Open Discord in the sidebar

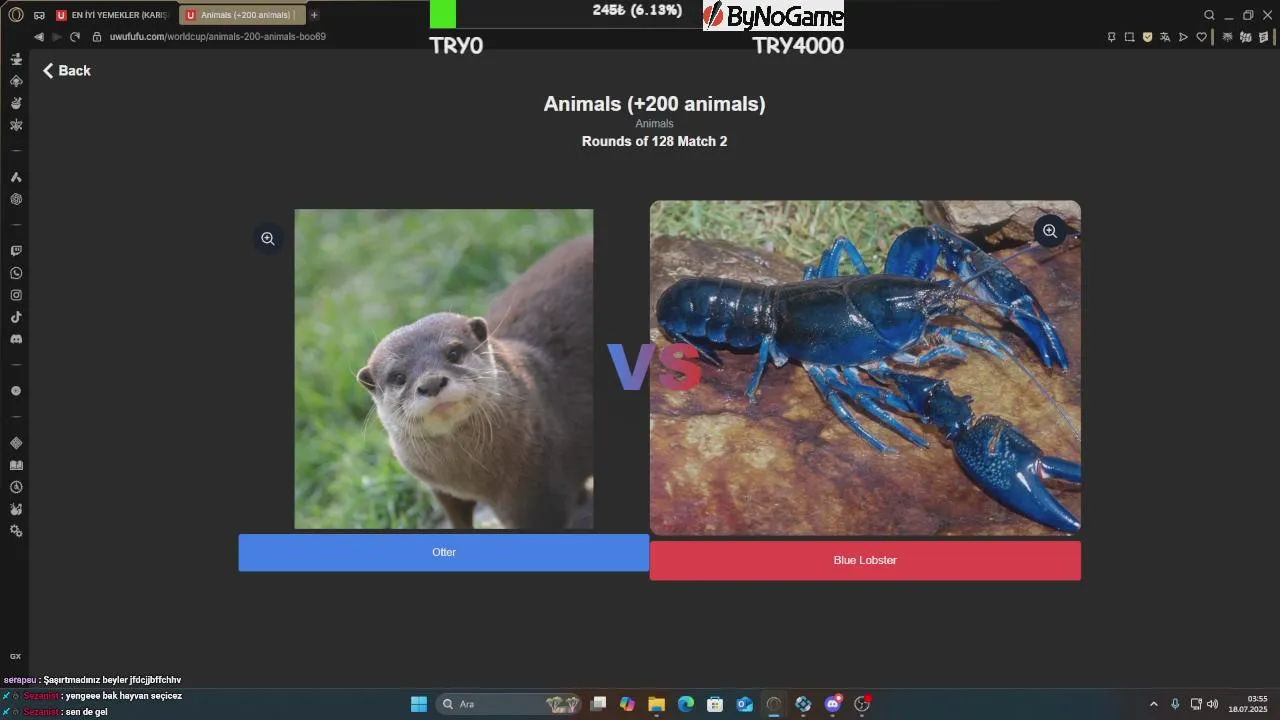coord(16,339)
